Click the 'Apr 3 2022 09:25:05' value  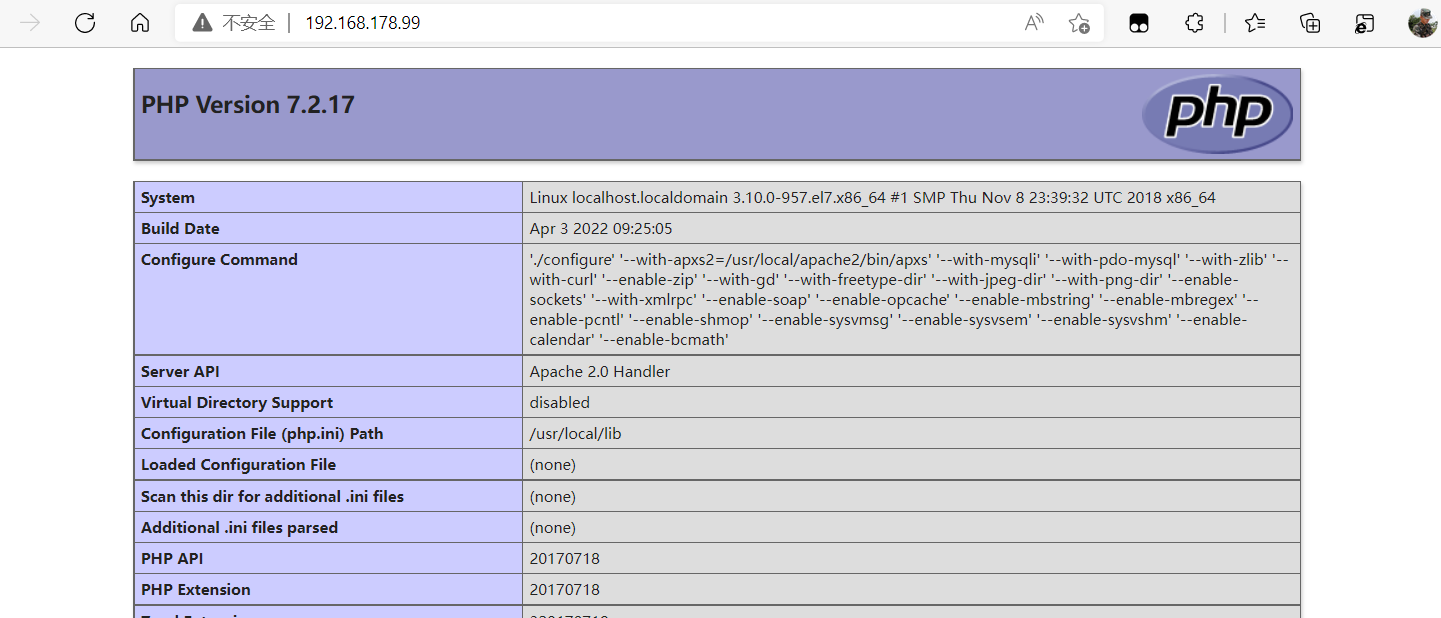click(601, 229)
